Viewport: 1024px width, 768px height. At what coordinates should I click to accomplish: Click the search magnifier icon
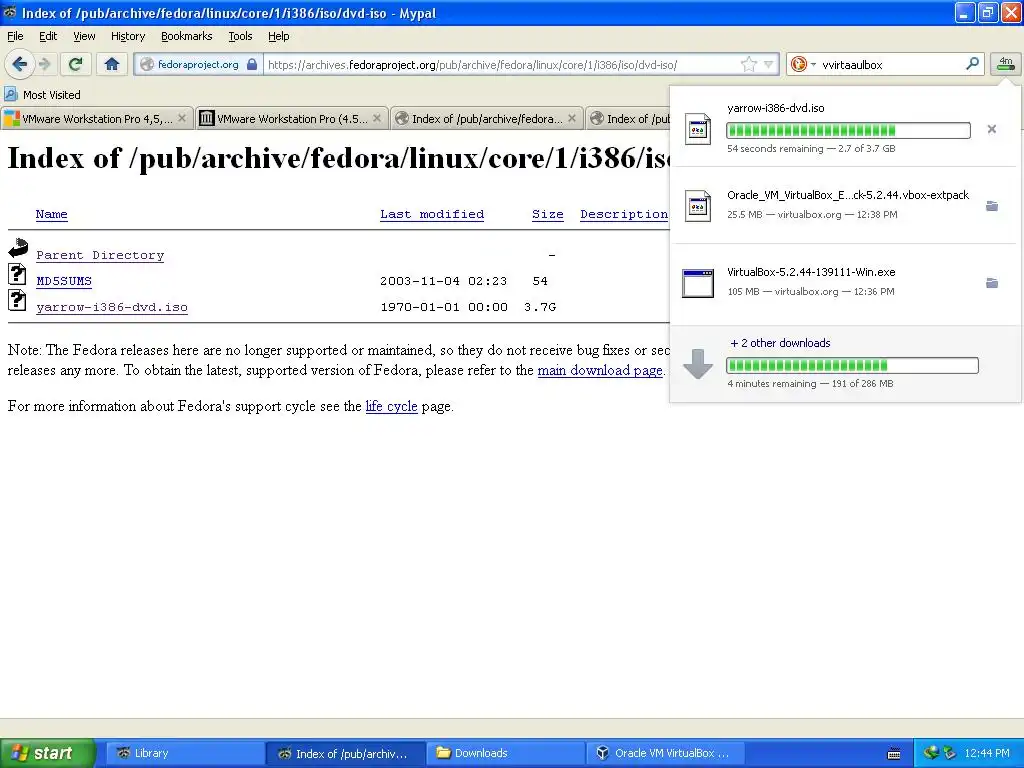click(972, 64)
